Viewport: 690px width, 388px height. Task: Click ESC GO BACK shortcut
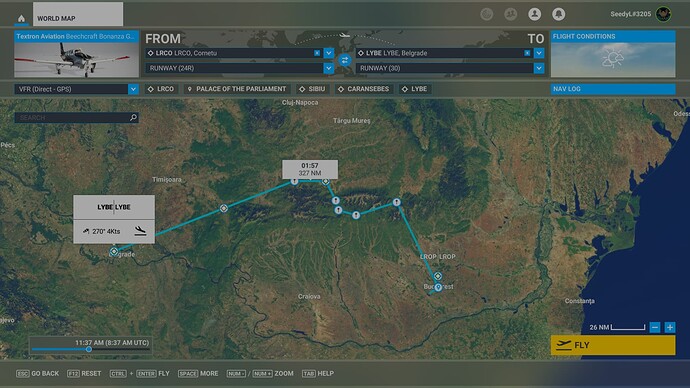coord(37,373)
